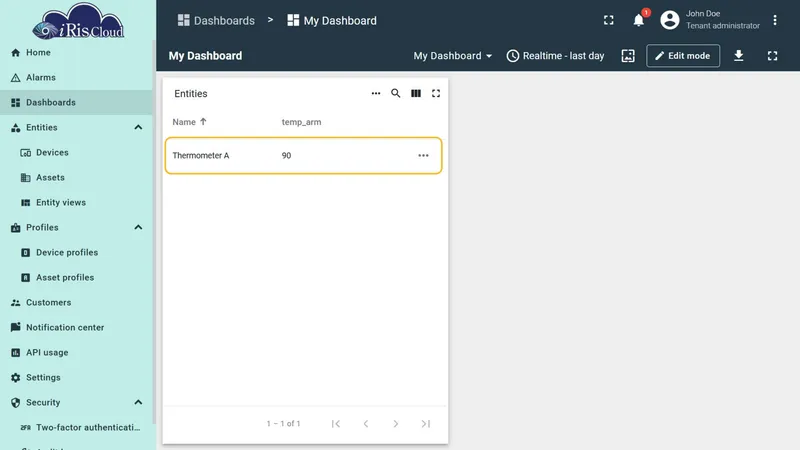Toggle fullscreen icon in dashboard toolbar
Screen dimensions: 800x450
pos(772,56)
